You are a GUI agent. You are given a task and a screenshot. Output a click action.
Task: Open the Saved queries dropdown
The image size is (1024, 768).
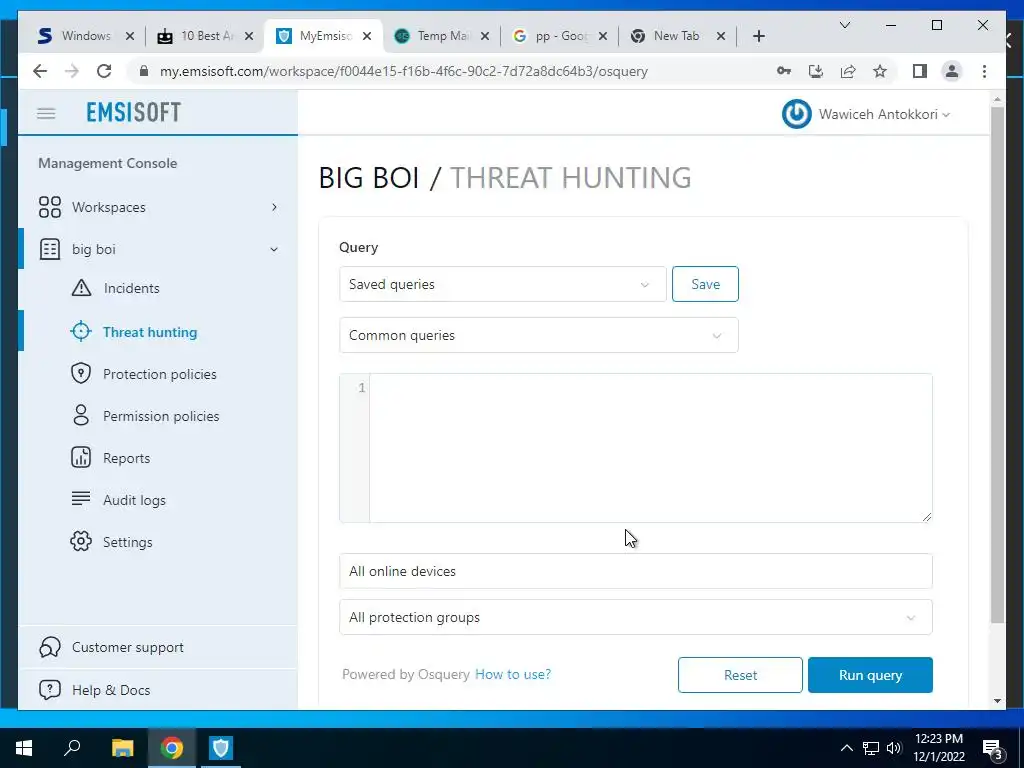(502, 284)
